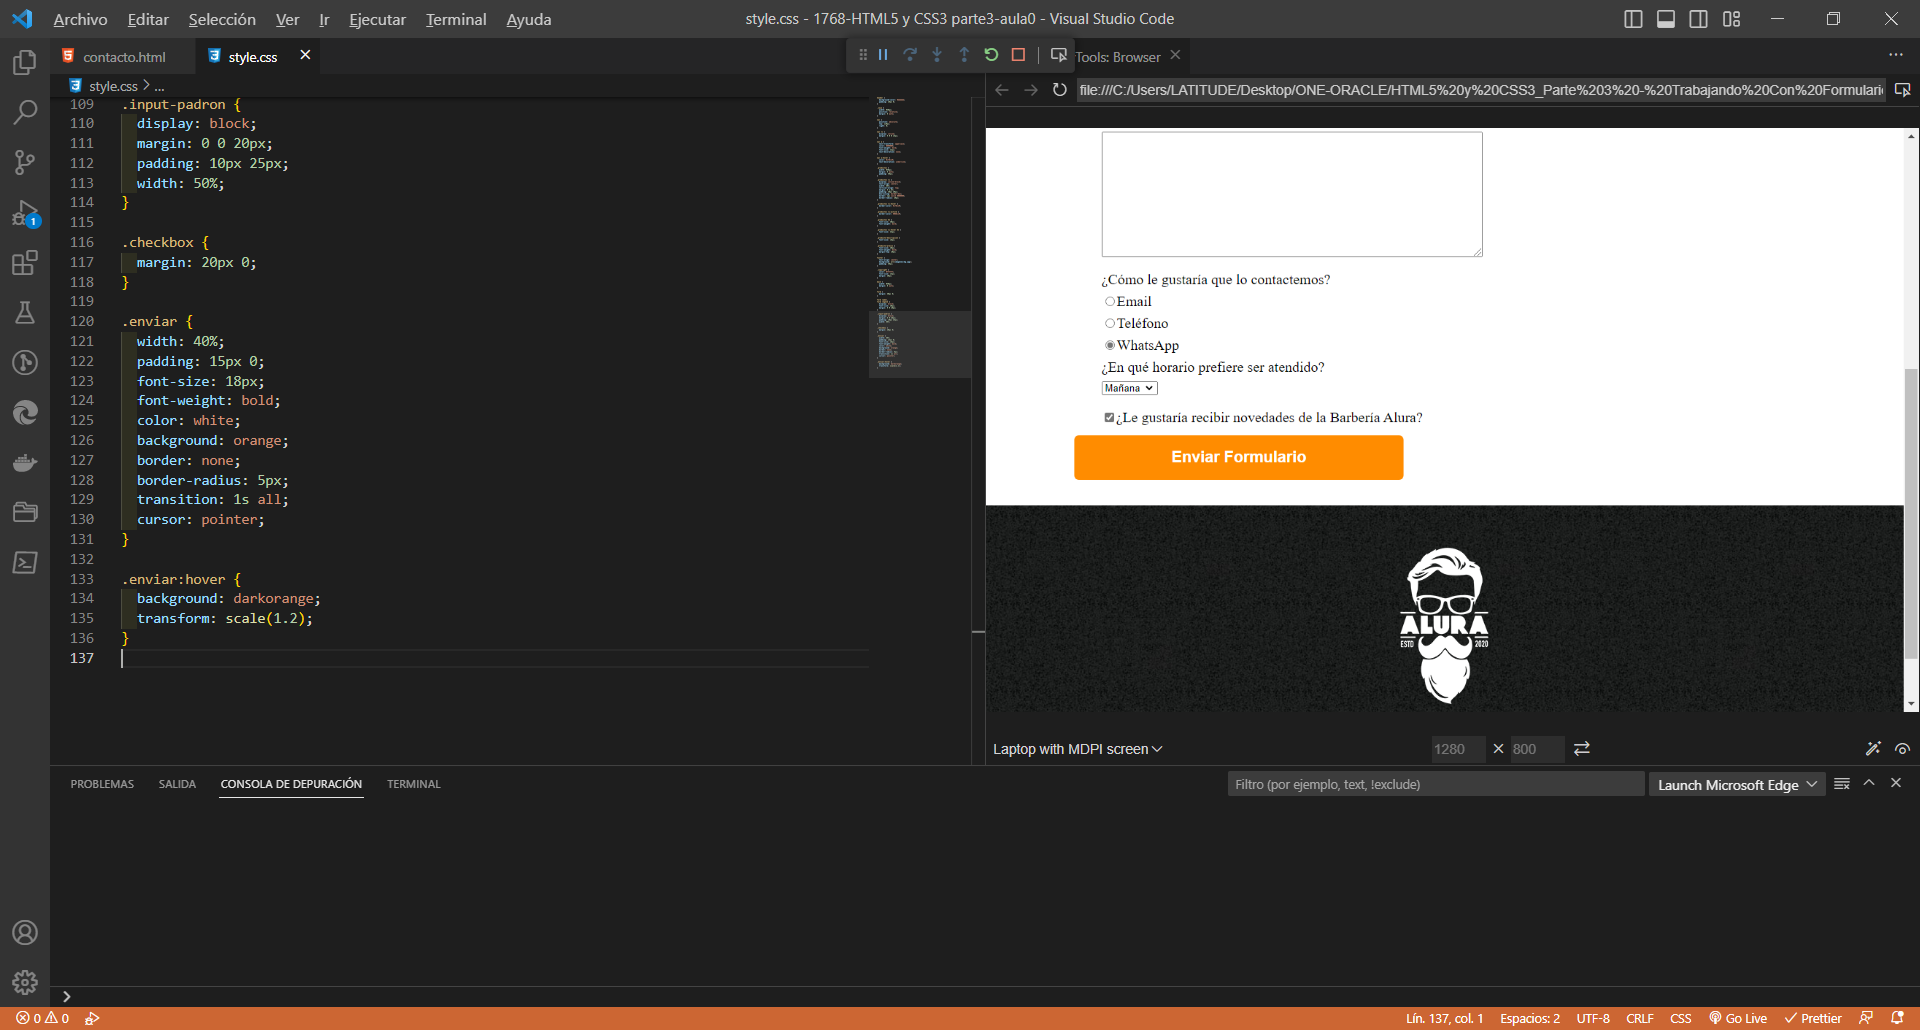
Task: Customize layout icon in title bar
Action: point(1731,19)
